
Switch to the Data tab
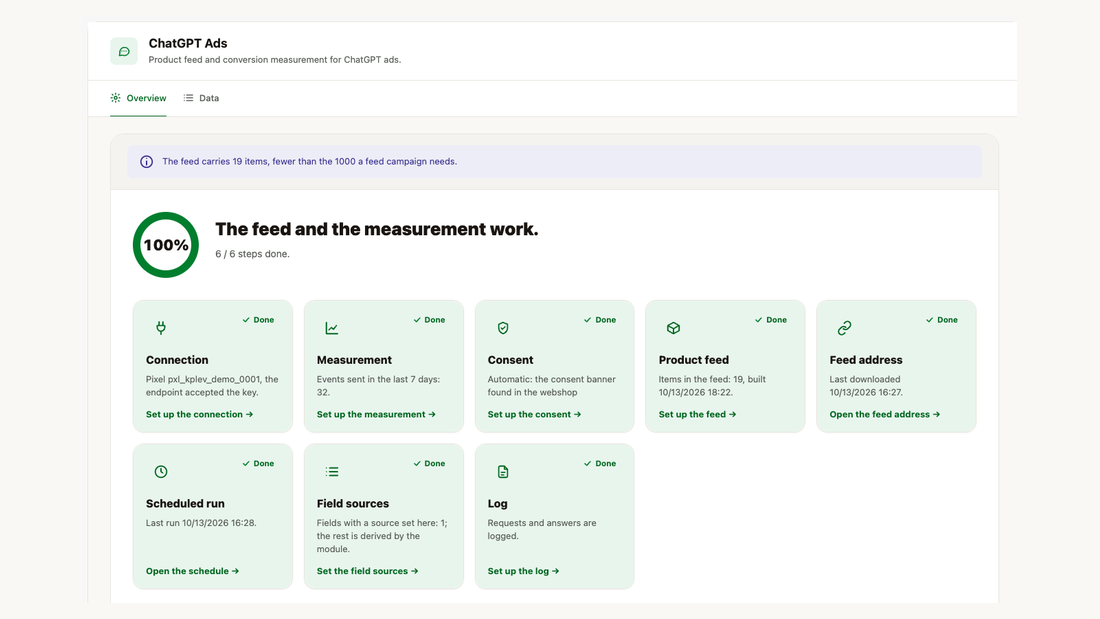(201, 98)
